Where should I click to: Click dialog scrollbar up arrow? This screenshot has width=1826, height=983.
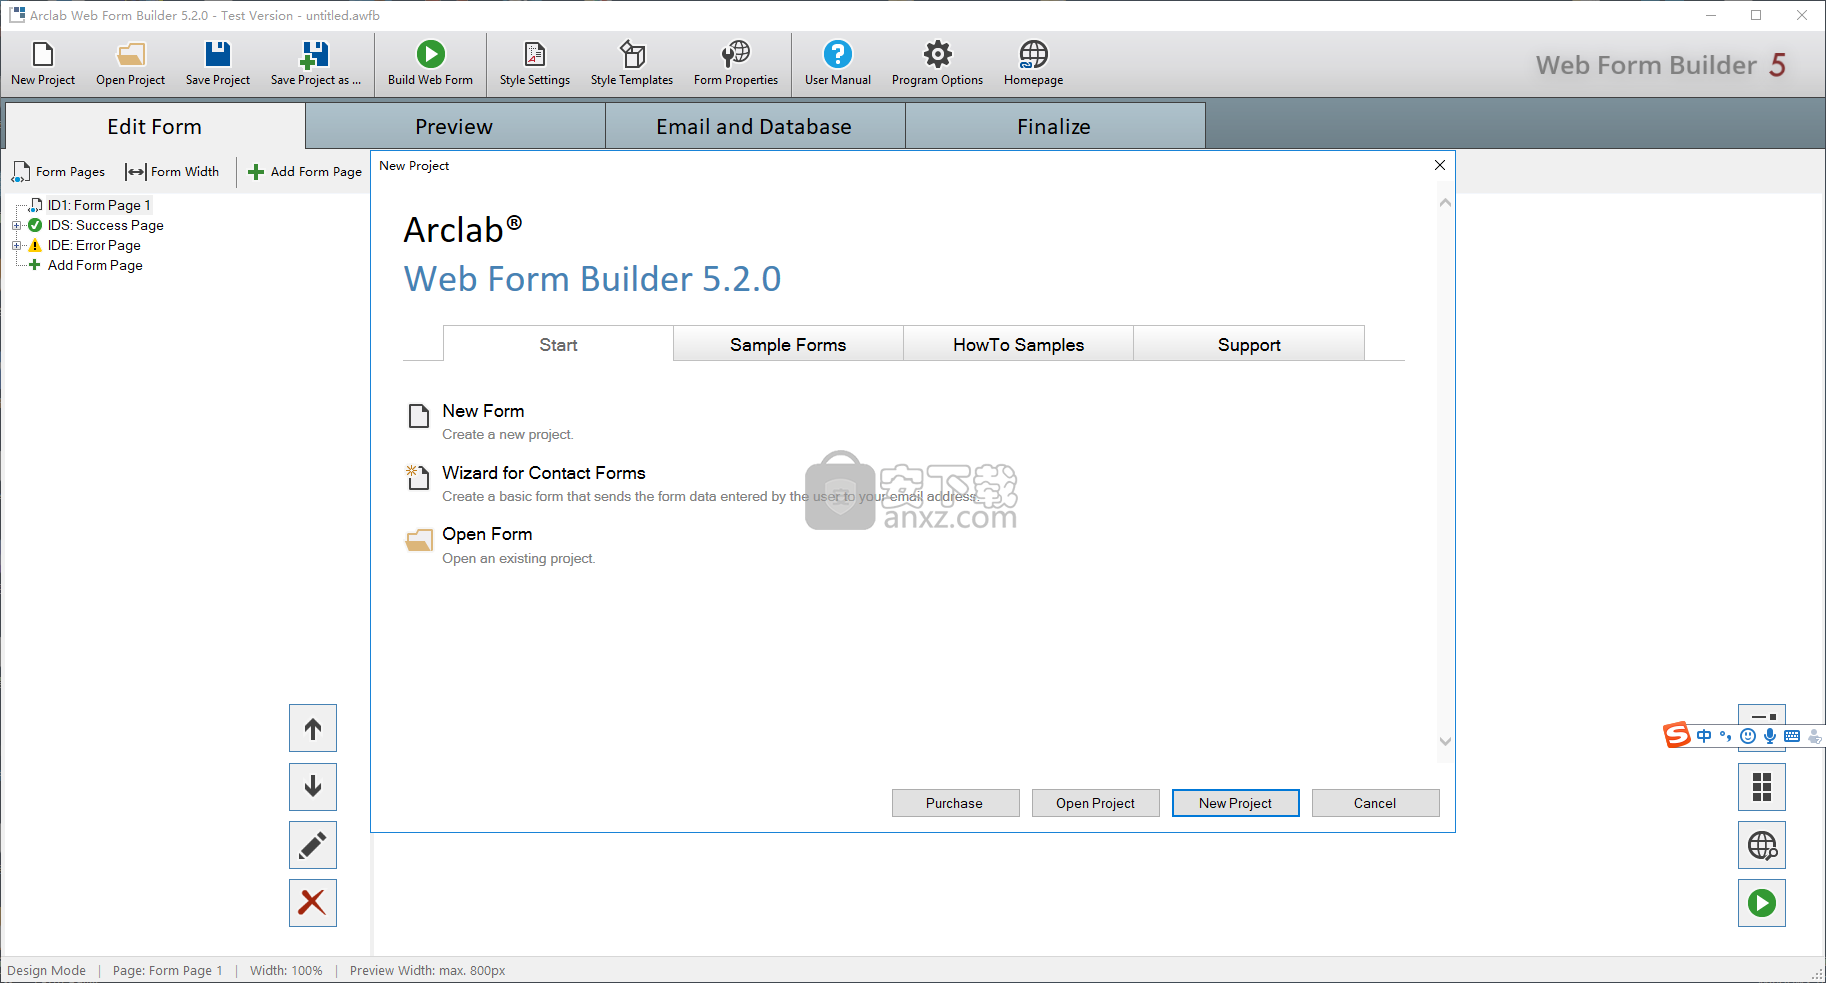point(1445,203)
